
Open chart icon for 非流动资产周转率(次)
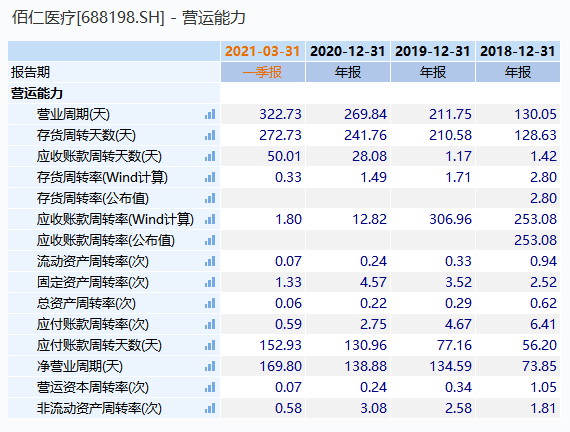(x=210, y=408)
